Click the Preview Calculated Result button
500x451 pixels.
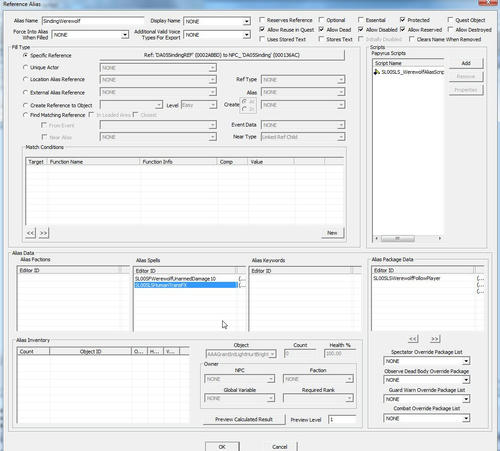click(x=244, y=419)
